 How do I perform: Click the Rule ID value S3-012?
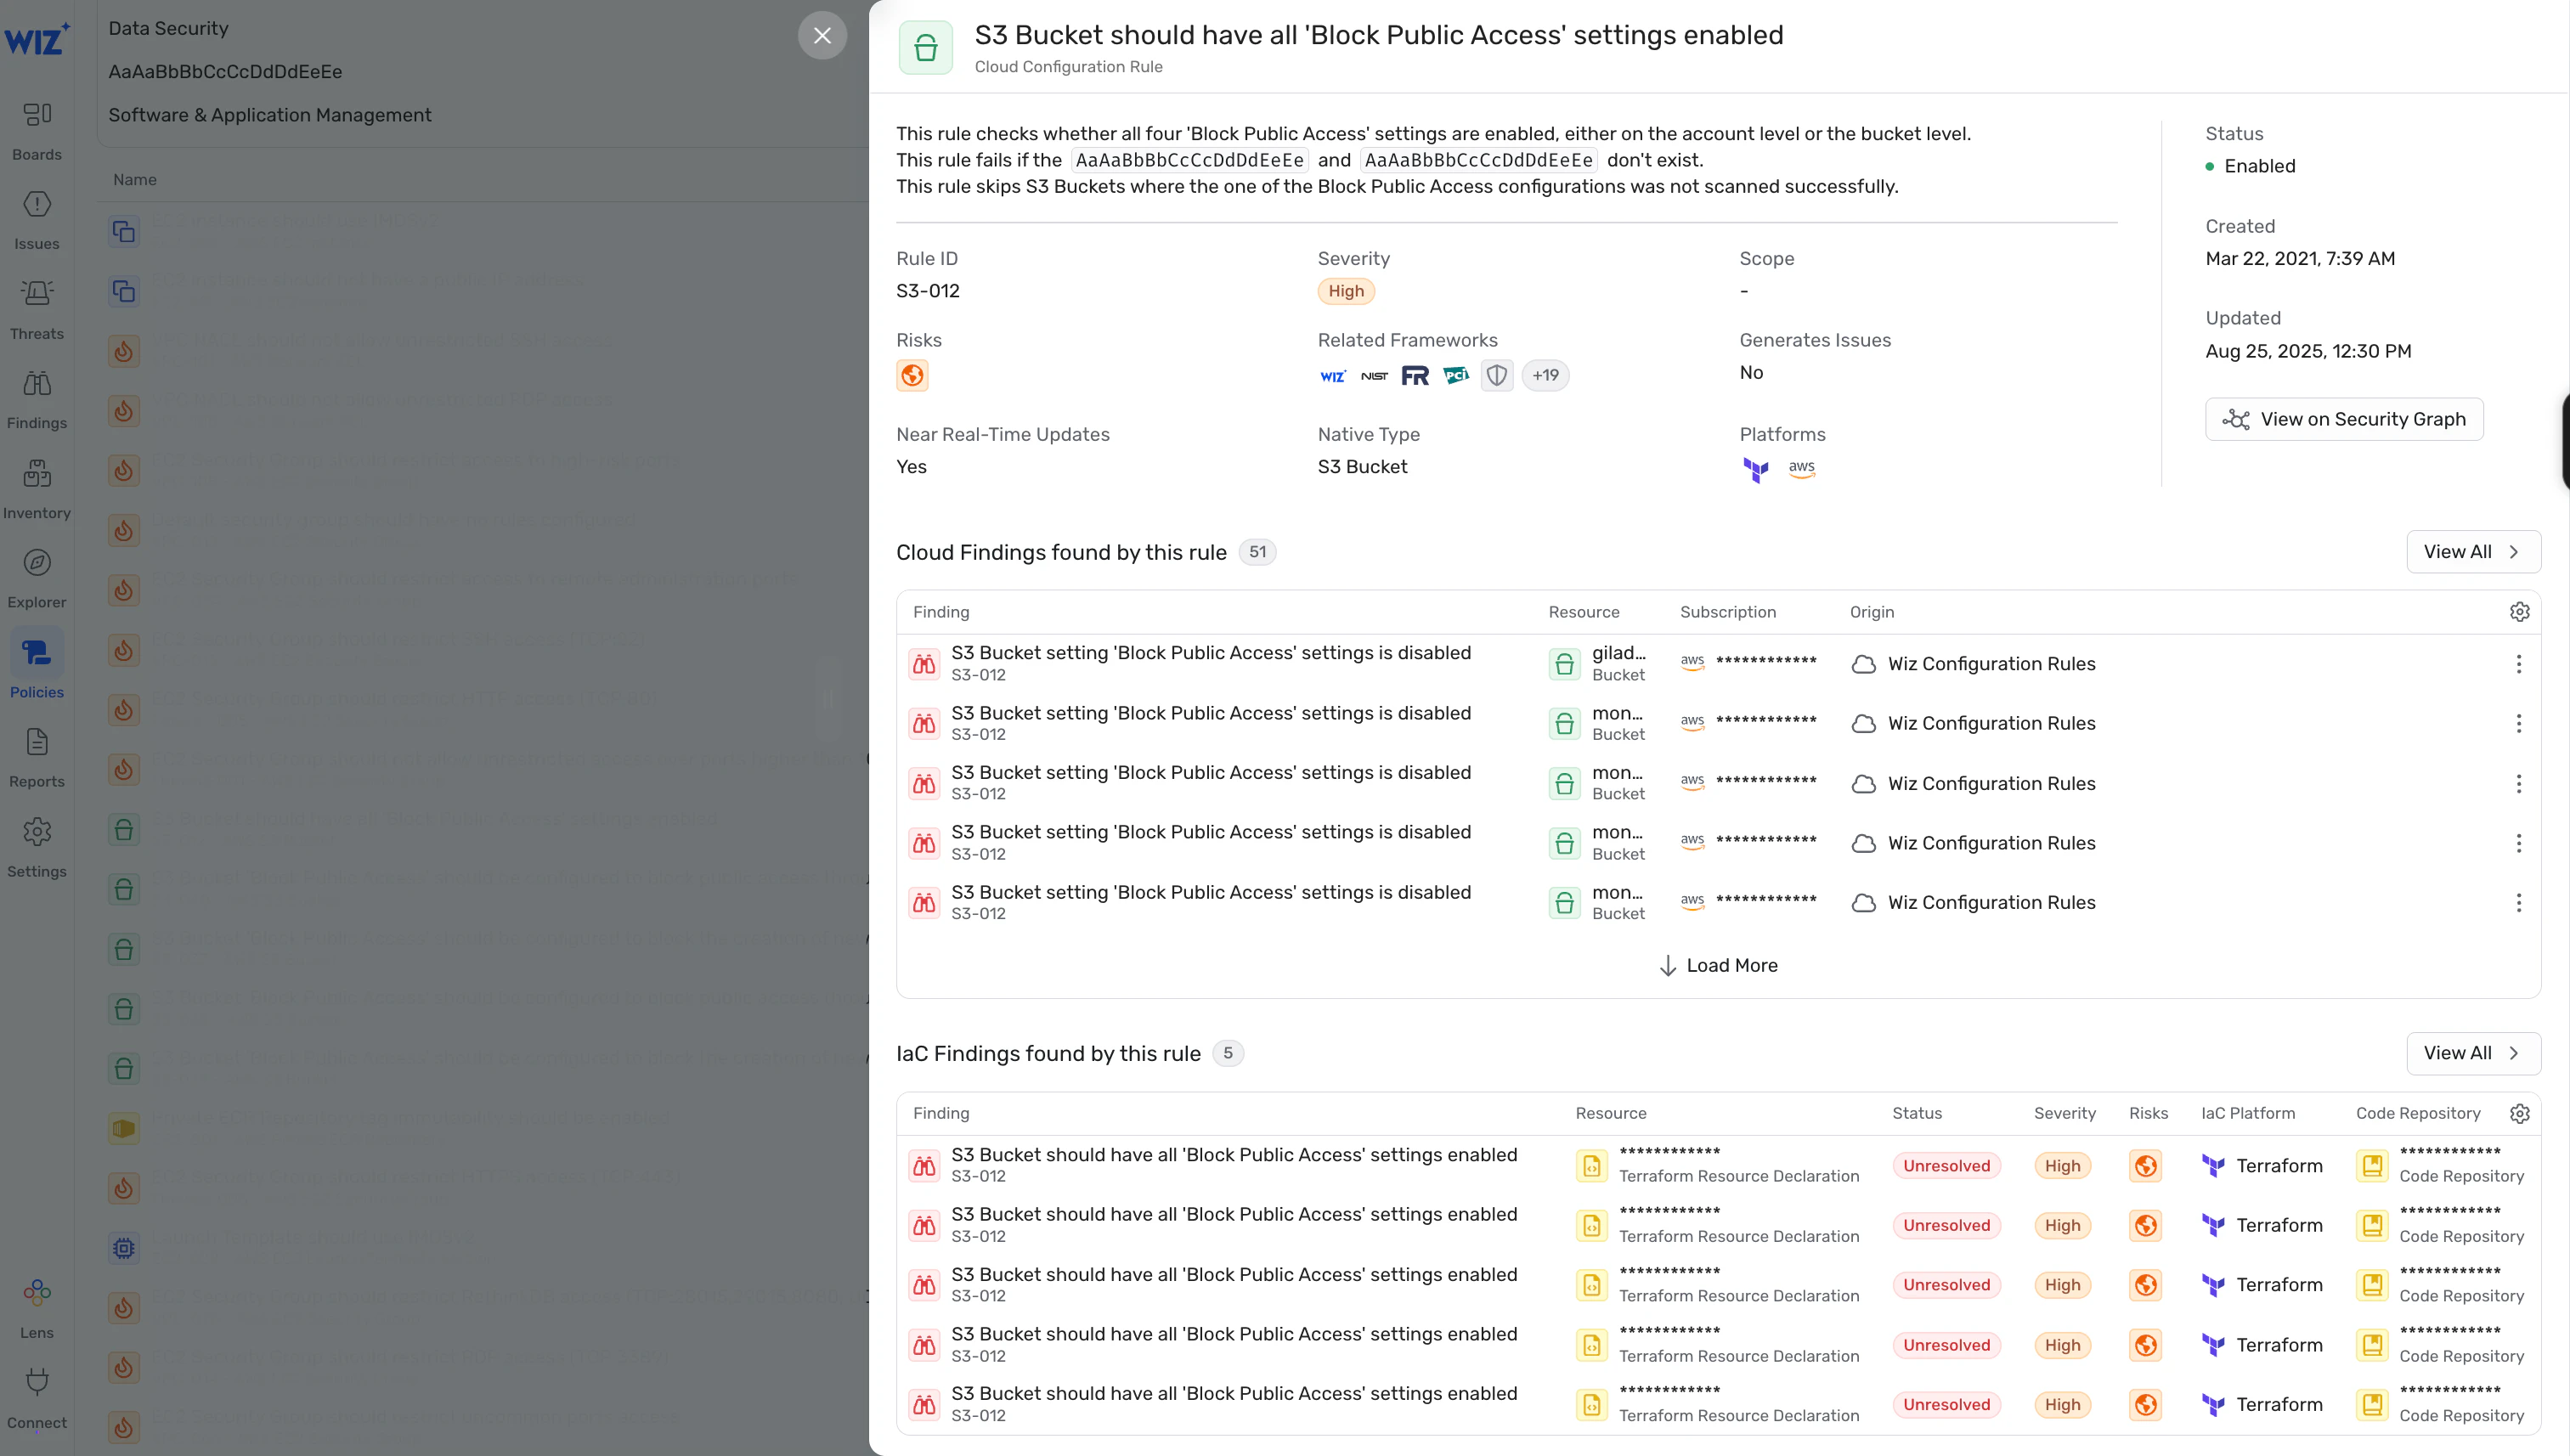[x=928, y=291]
